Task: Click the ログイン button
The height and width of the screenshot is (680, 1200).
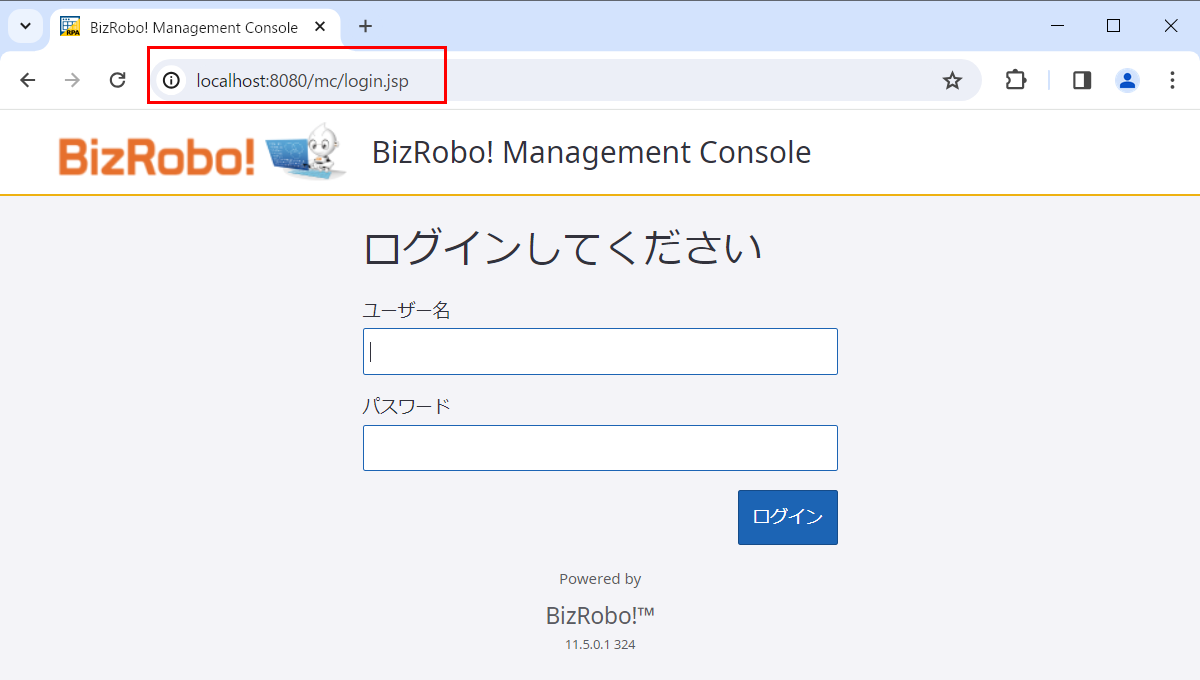Action: [x=788, y=517]
